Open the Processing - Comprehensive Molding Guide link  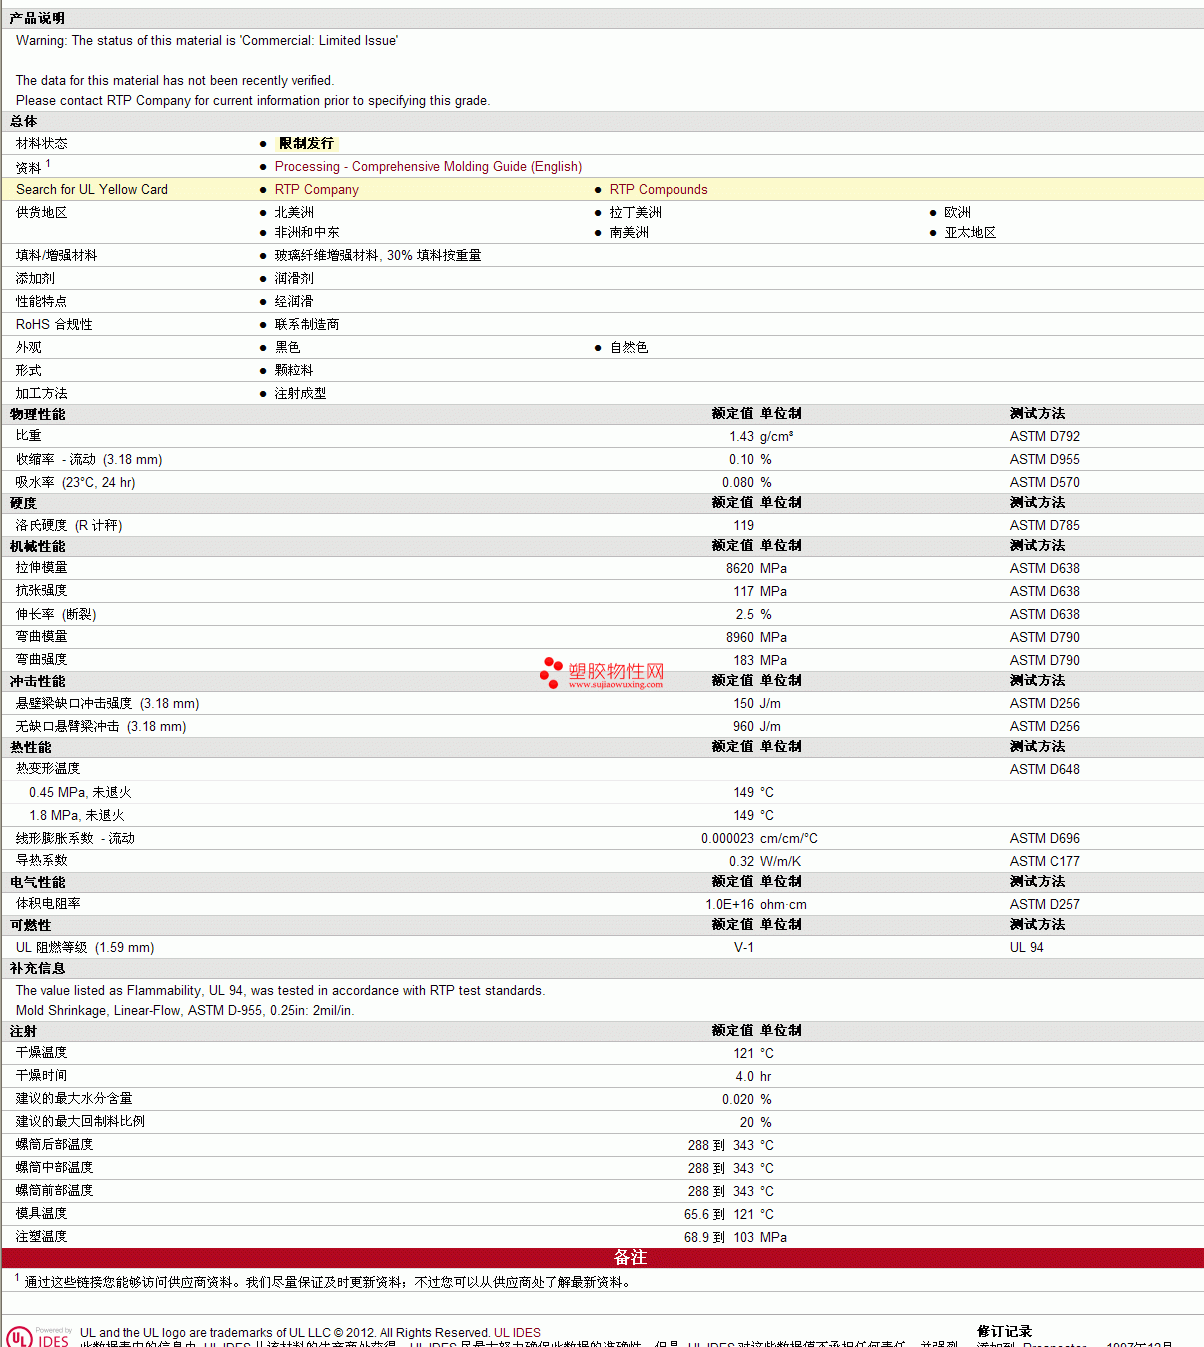click(428, 167)
